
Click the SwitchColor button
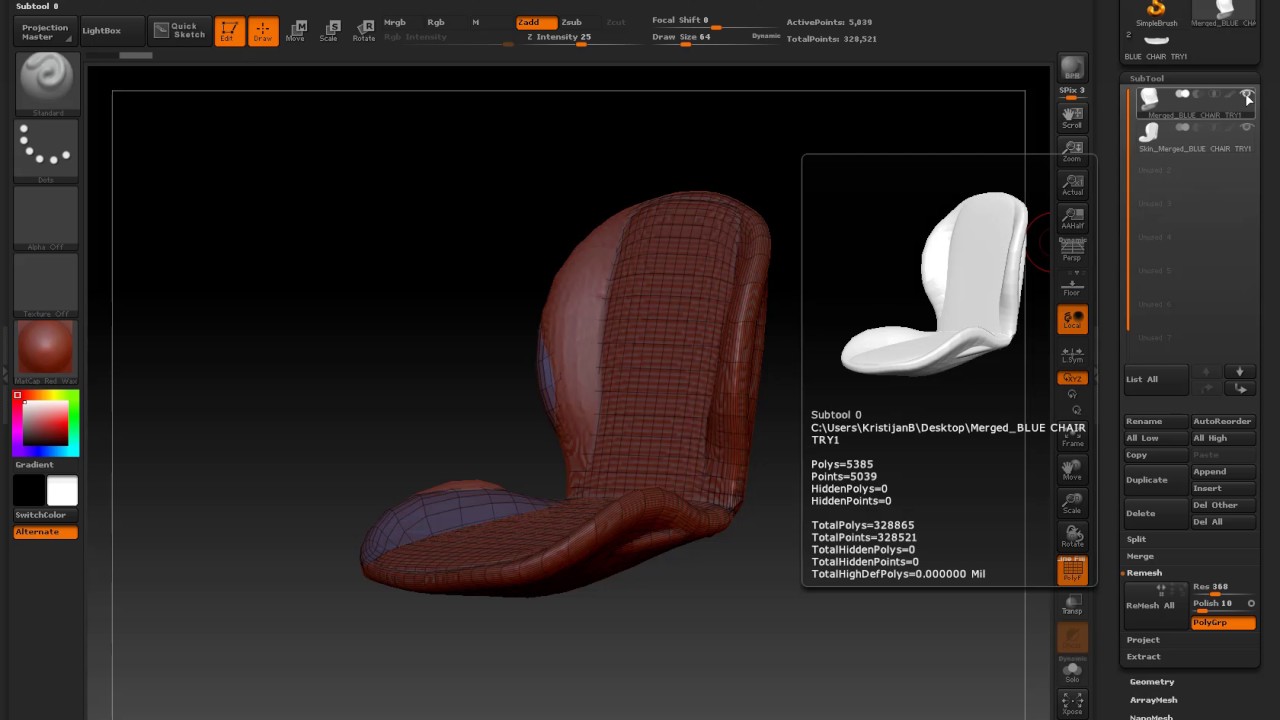(46, 515)
